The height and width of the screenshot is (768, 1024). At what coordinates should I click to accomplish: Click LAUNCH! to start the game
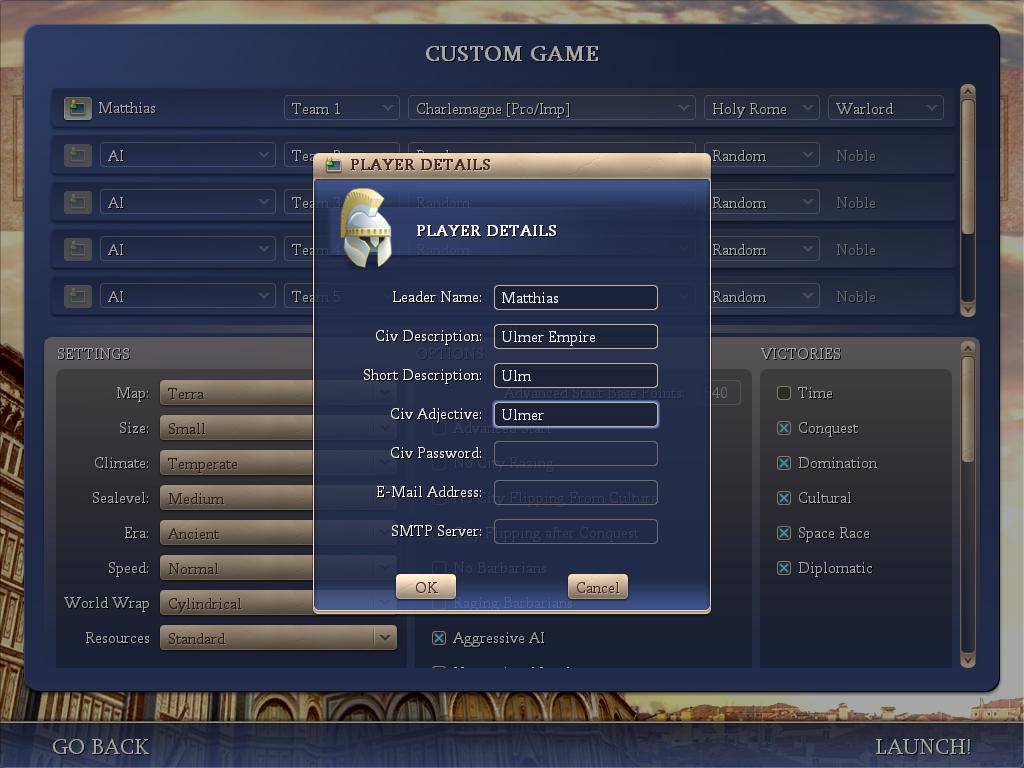click(x=923, y=746)
